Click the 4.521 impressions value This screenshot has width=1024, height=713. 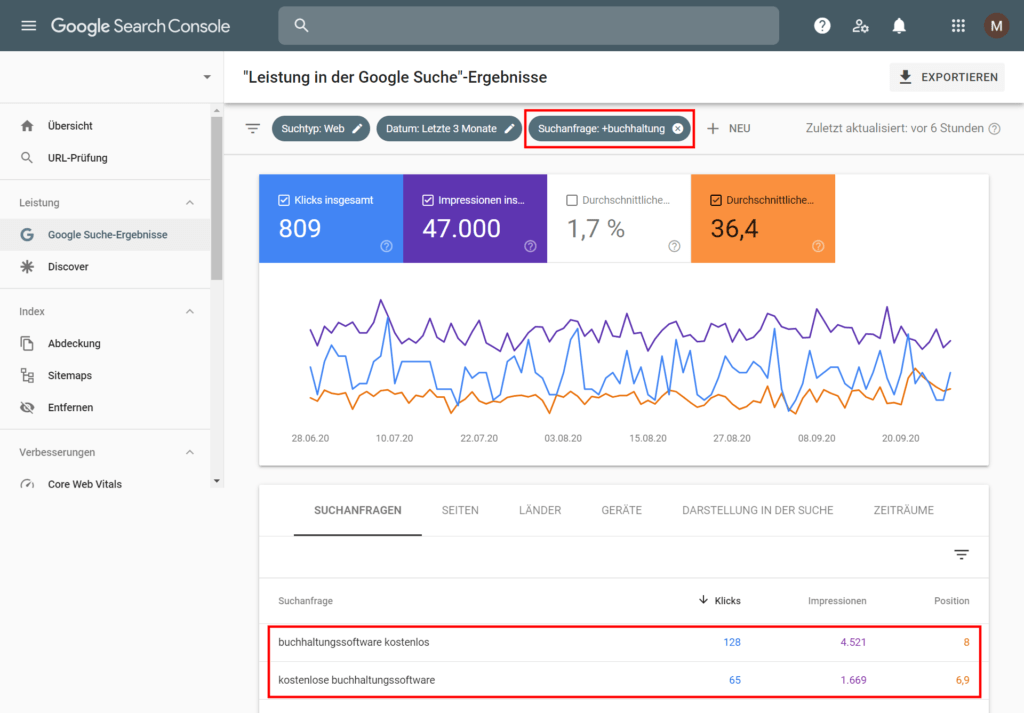[853, 642]
